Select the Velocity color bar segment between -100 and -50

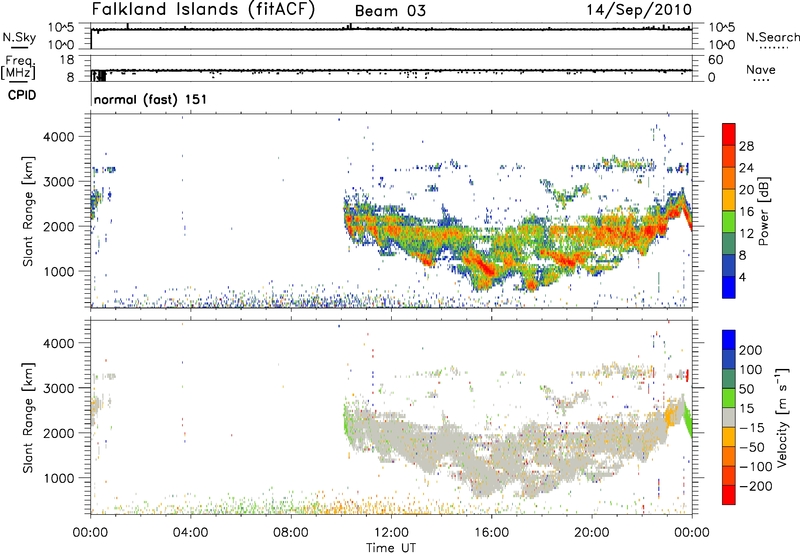(x=729, y=456)
